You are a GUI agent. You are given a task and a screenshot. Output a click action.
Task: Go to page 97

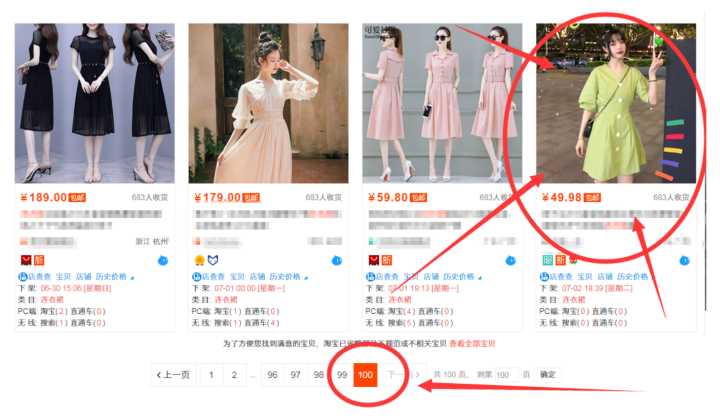pyautogui.click(x=296, y=375)
